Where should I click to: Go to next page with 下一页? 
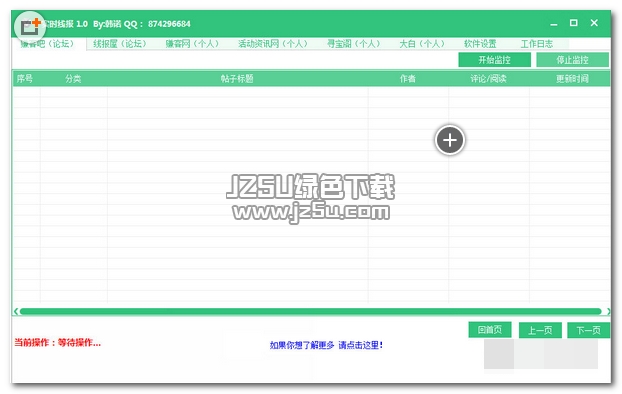[x=588, y=330]
